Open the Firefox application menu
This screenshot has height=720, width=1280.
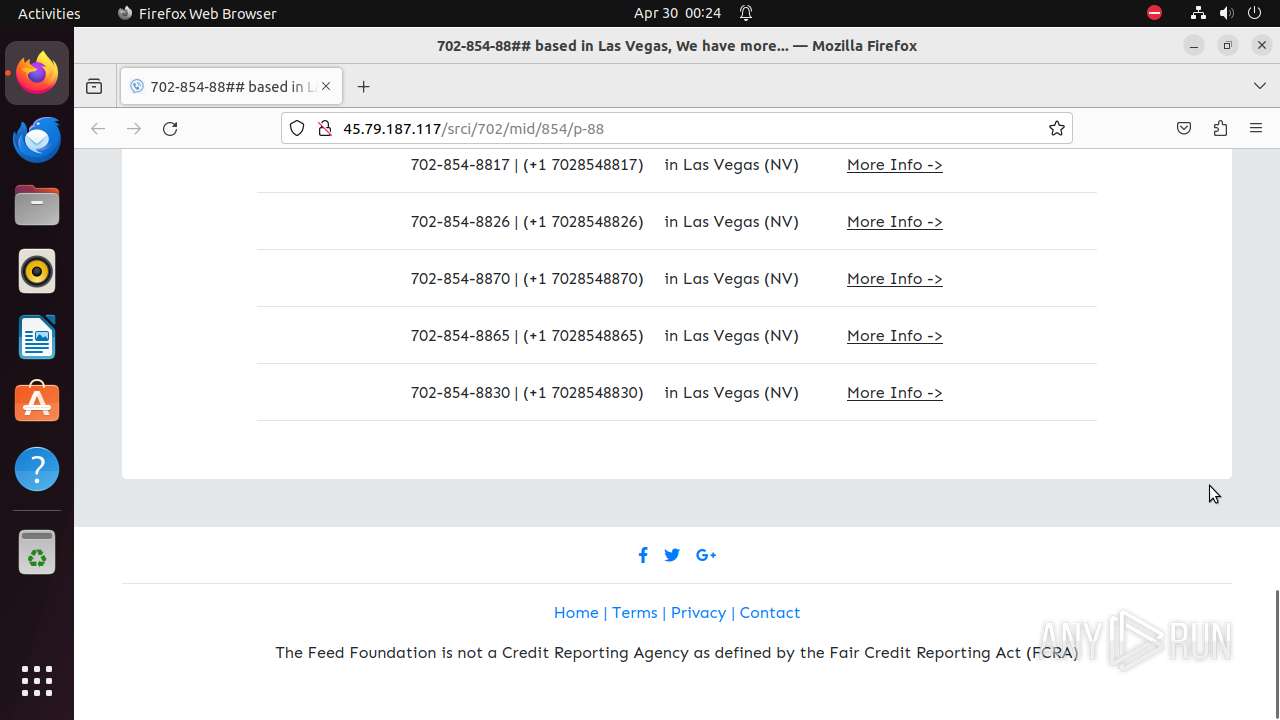(x=1256, y=128)
